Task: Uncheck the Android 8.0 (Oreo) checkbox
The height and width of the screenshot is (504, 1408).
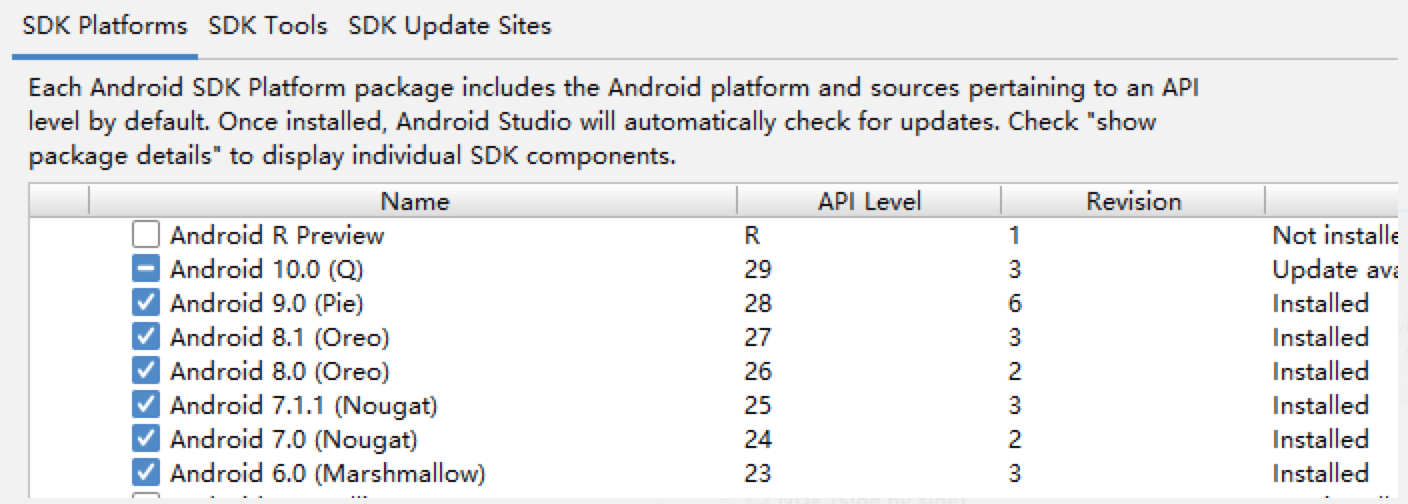Action: 146,371
